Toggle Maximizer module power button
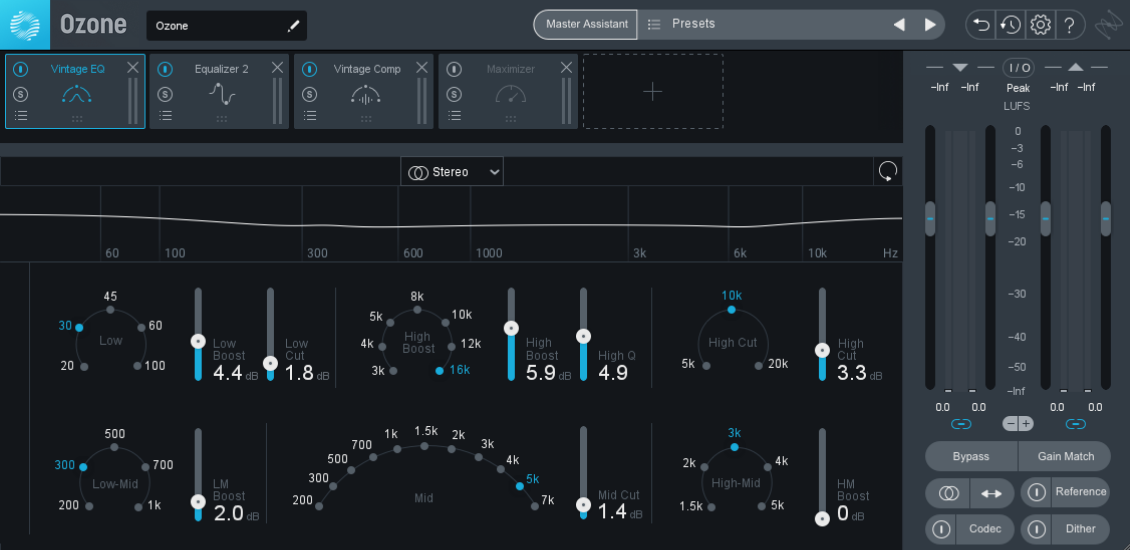Screen dimensions: 1130x550 [453, 69]
